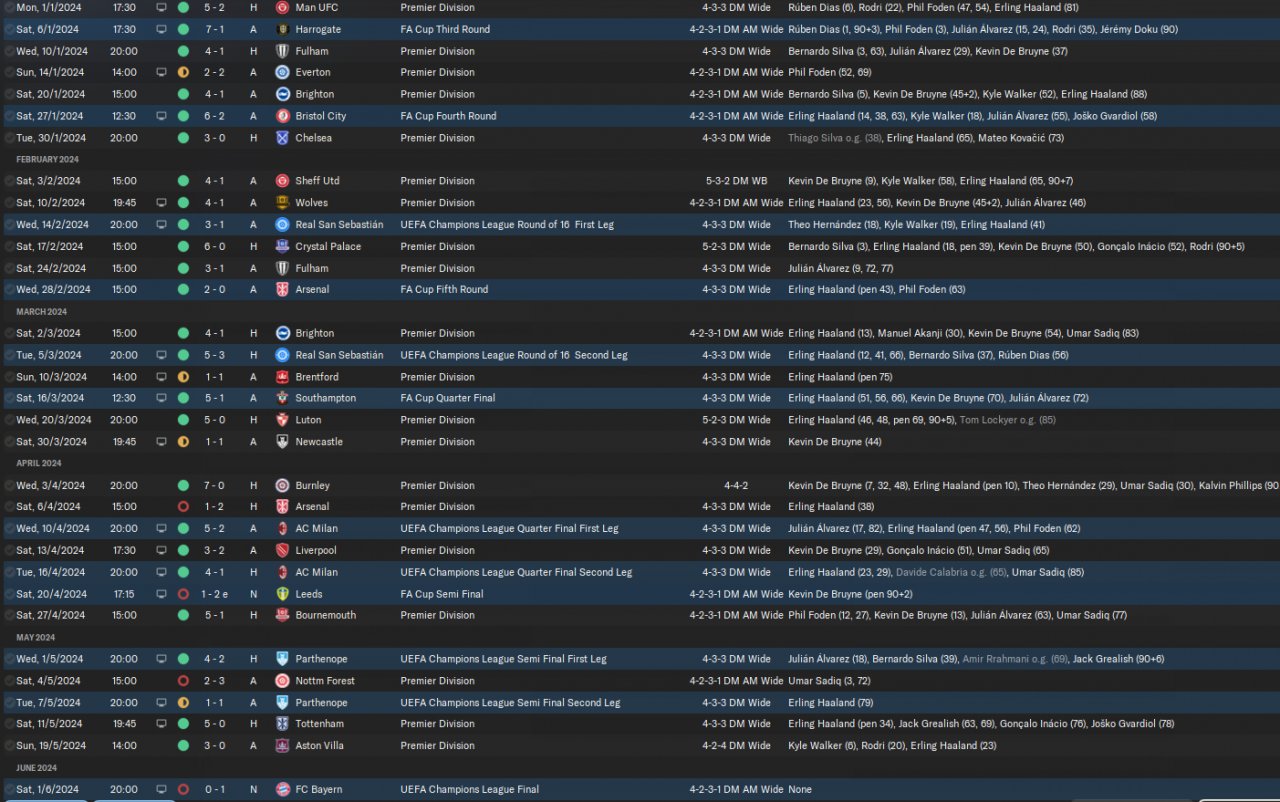This screenshot has width=1280, height=802.
Task: Click the 0 - 1 result against FC Bayern
Action: pyautogui.click(x=214, y=789)
